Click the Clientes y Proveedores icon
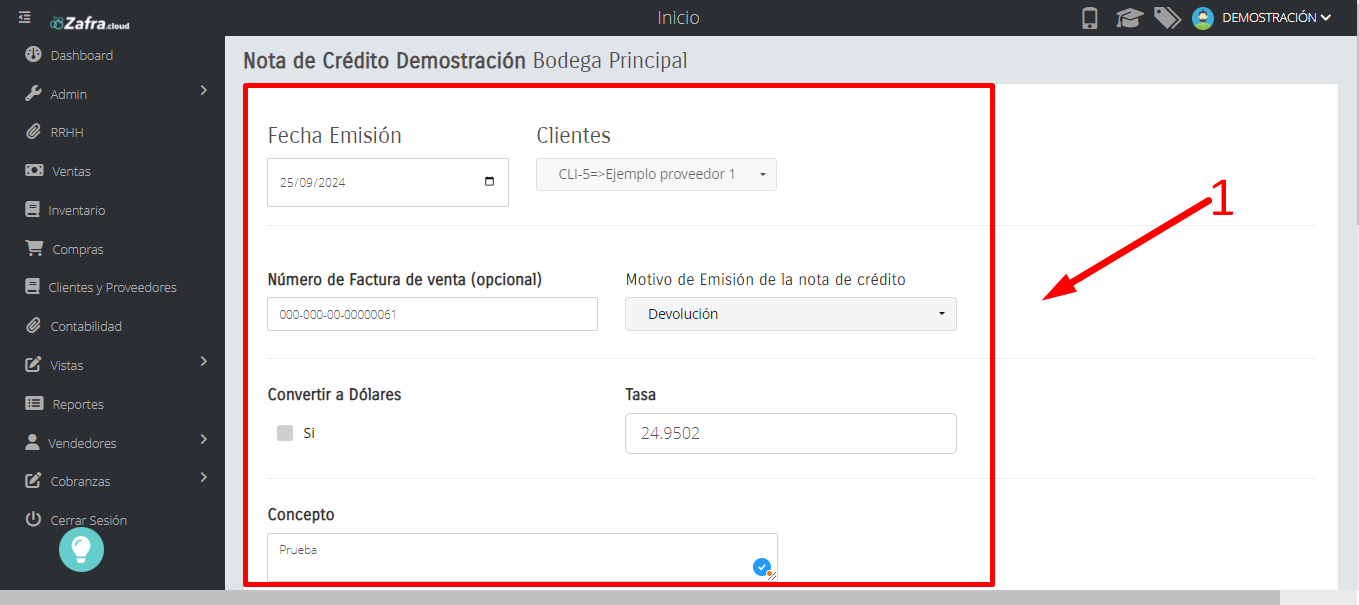The height and width of the screenshot is (605, 1359). click(31, 287)
